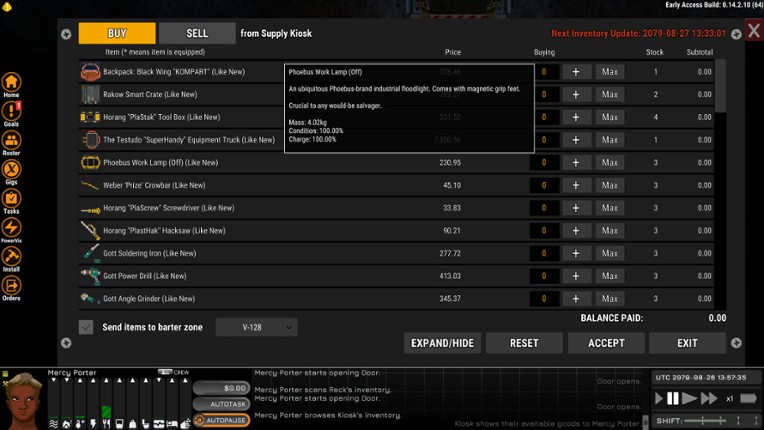Increase quantity of Gott Power Drill with plus
Viewport: 764px width, 430px height.
click(x=575, y=276)
